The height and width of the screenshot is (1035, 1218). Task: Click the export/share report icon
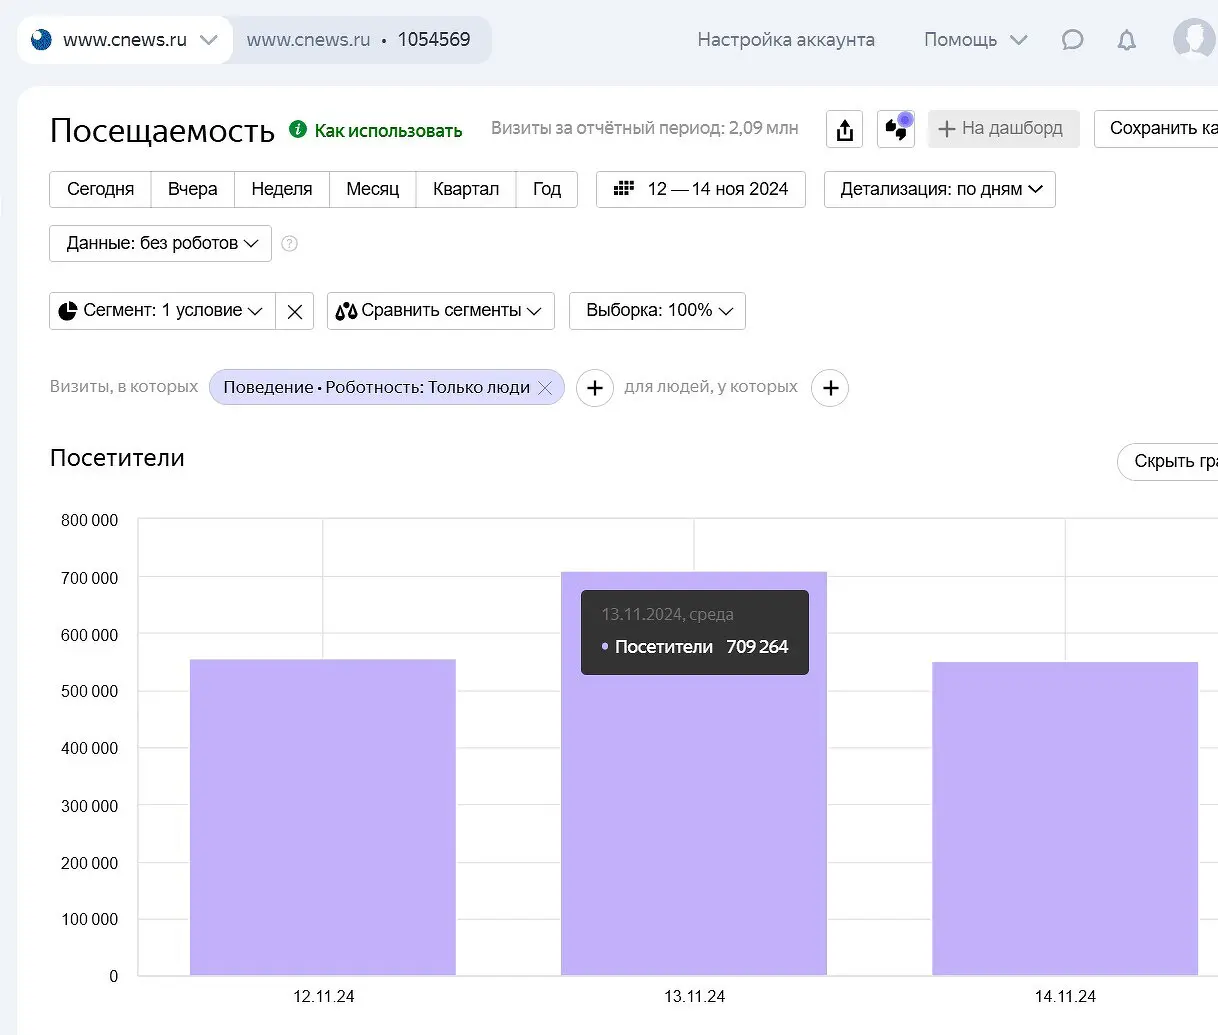(x=845, y=130)
